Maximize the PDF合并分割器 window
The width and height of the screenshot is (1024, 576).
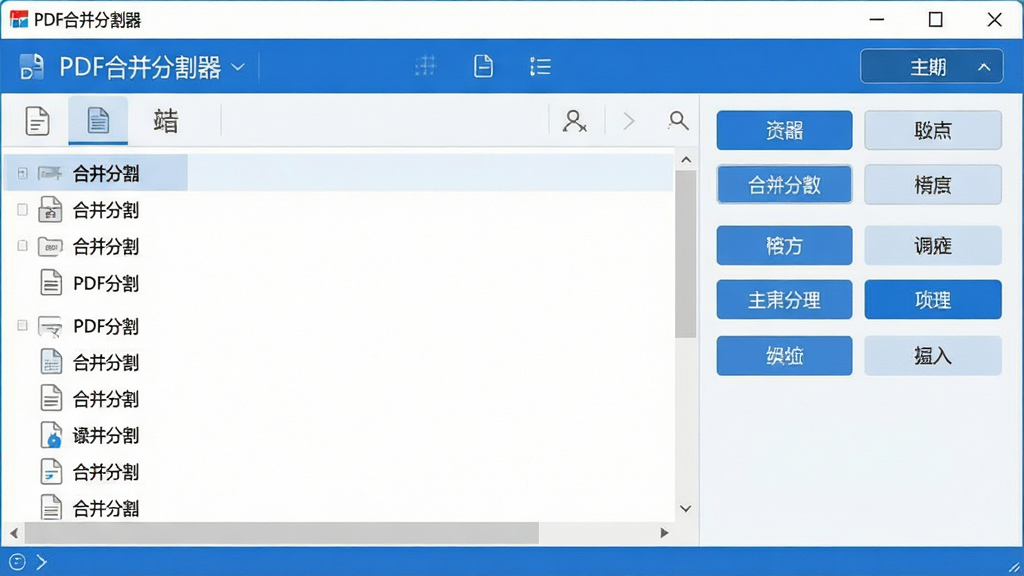pyautogui.click(x=935, y=20)
